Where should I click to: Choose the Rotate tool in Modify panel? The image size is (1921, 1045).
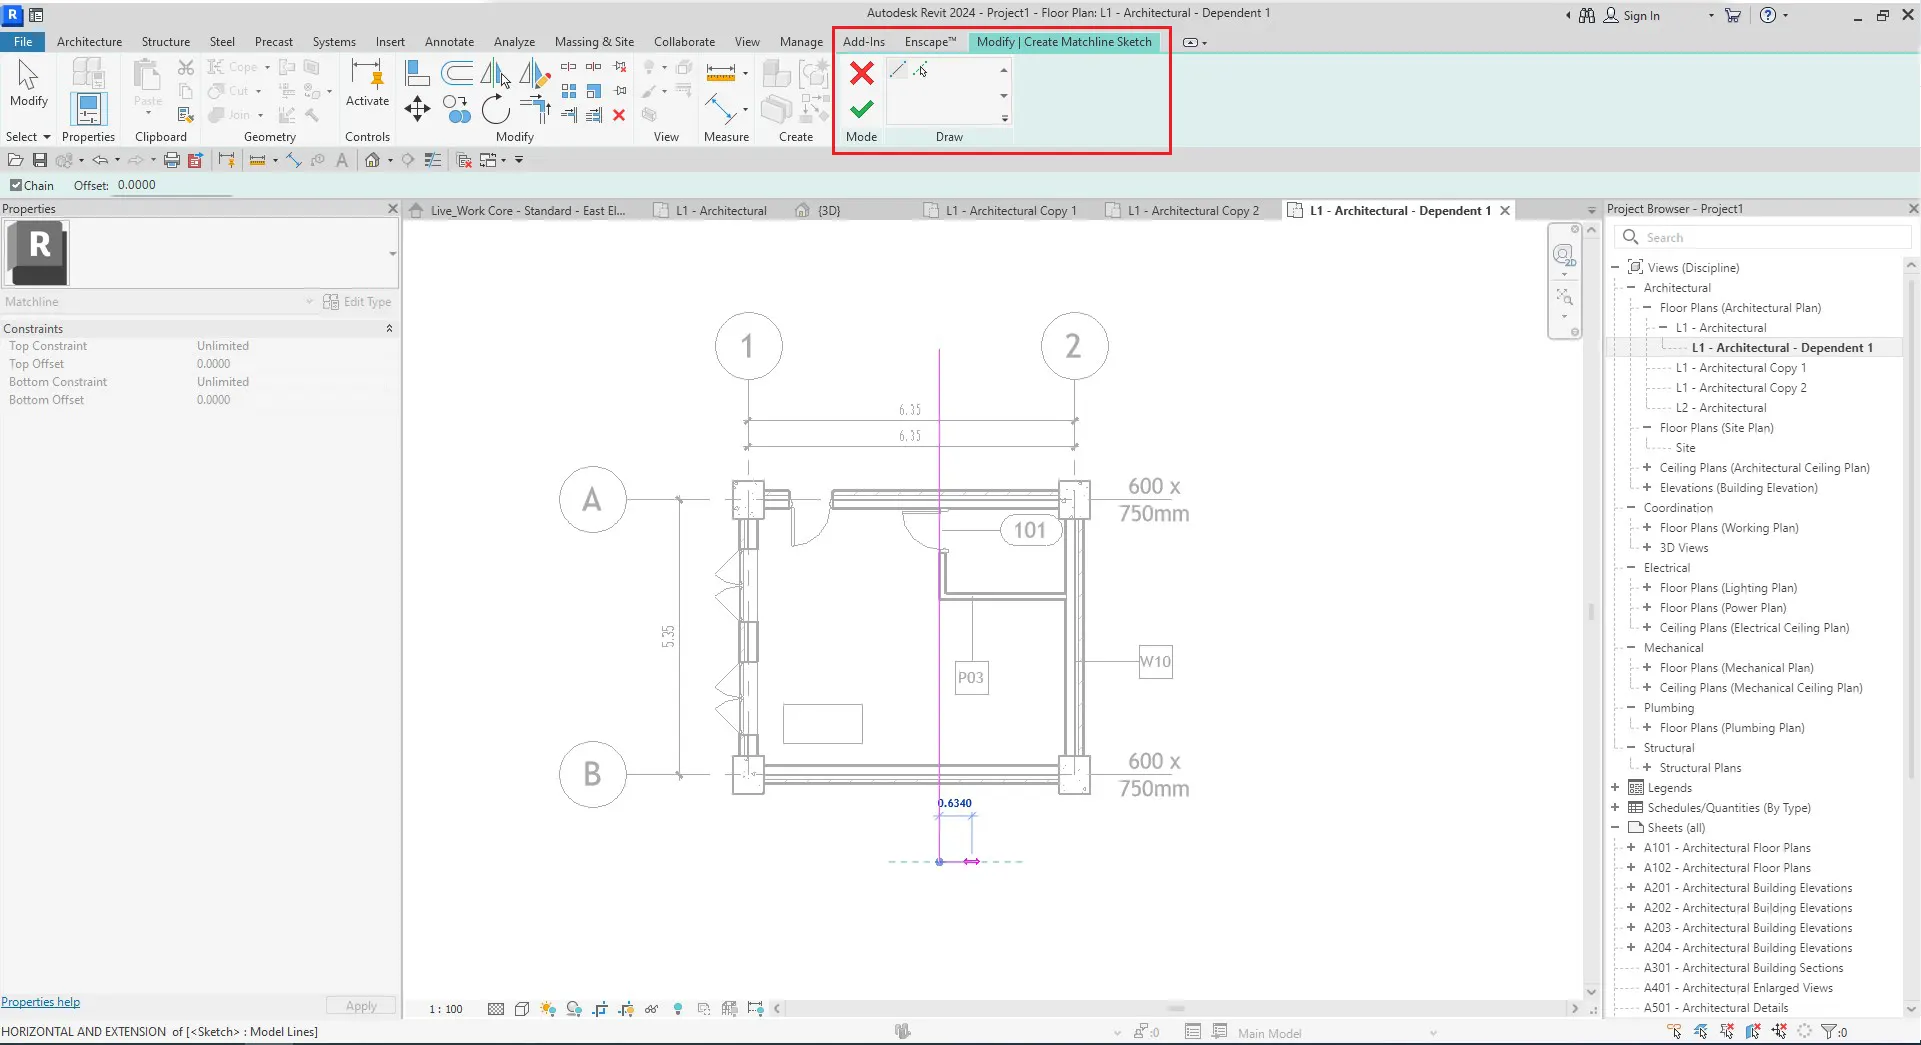(x=496, y=108)
